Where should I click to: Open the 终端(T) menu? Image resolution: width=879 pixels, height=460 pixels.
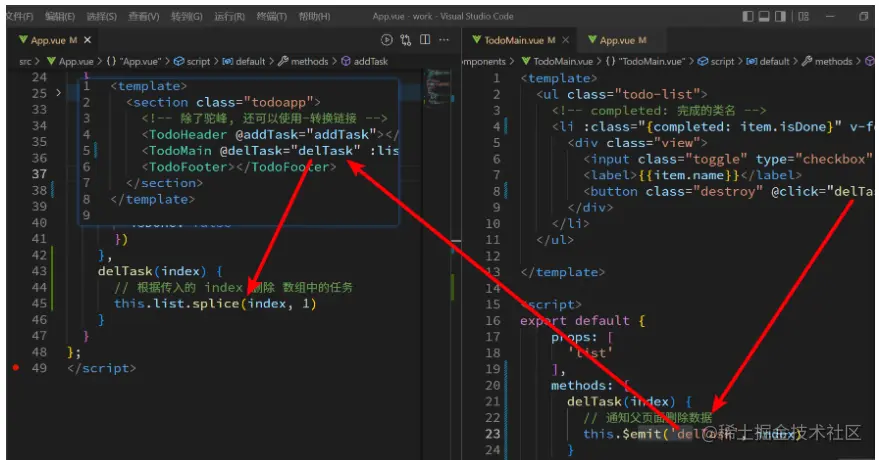(271, 16)
